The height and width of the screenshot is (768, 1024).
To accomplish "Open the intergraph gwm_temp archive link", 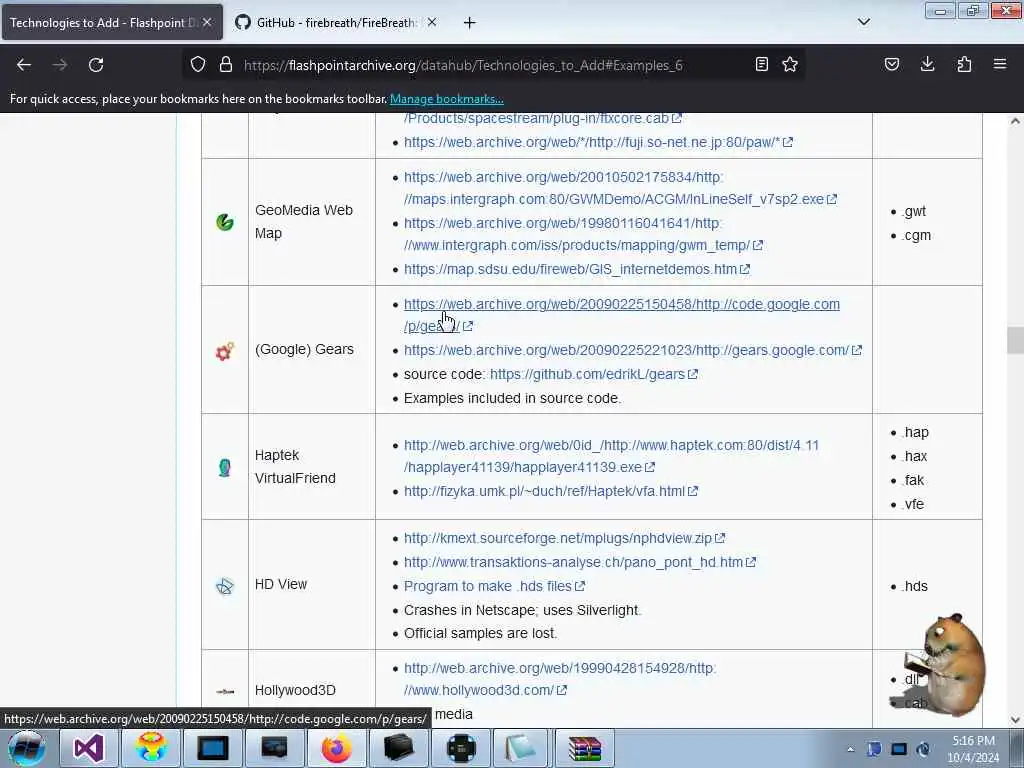I will [x=583, y=234].
